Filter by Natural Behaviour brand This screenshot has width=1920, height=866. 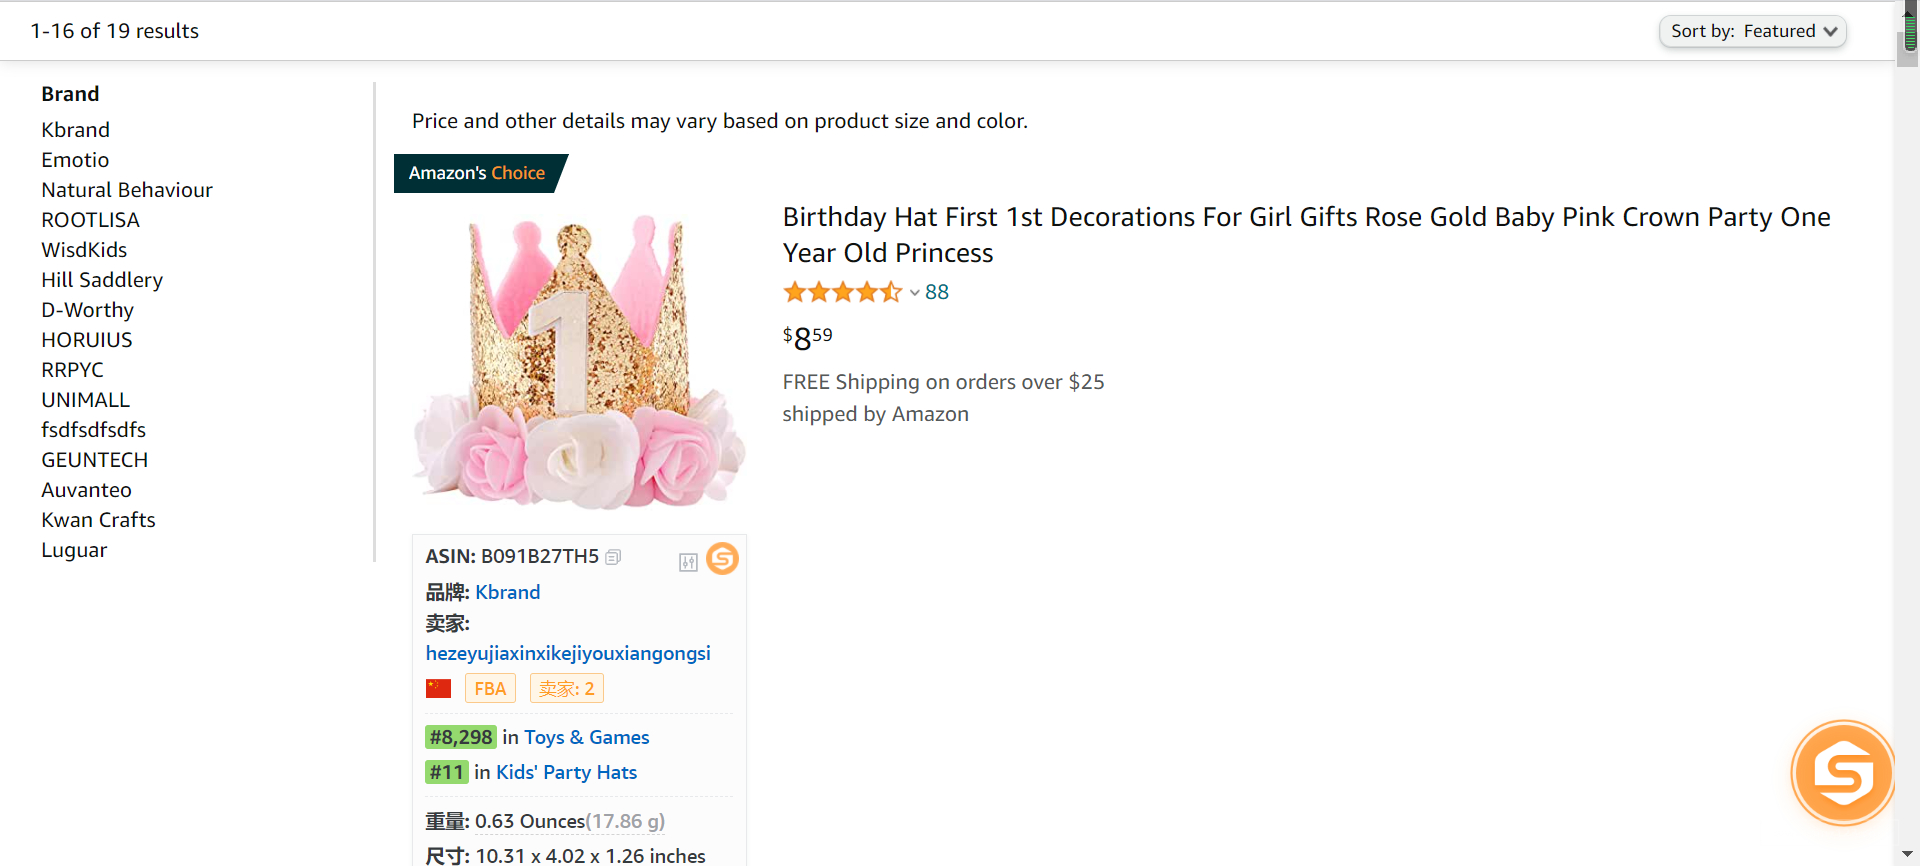[127, 190]
